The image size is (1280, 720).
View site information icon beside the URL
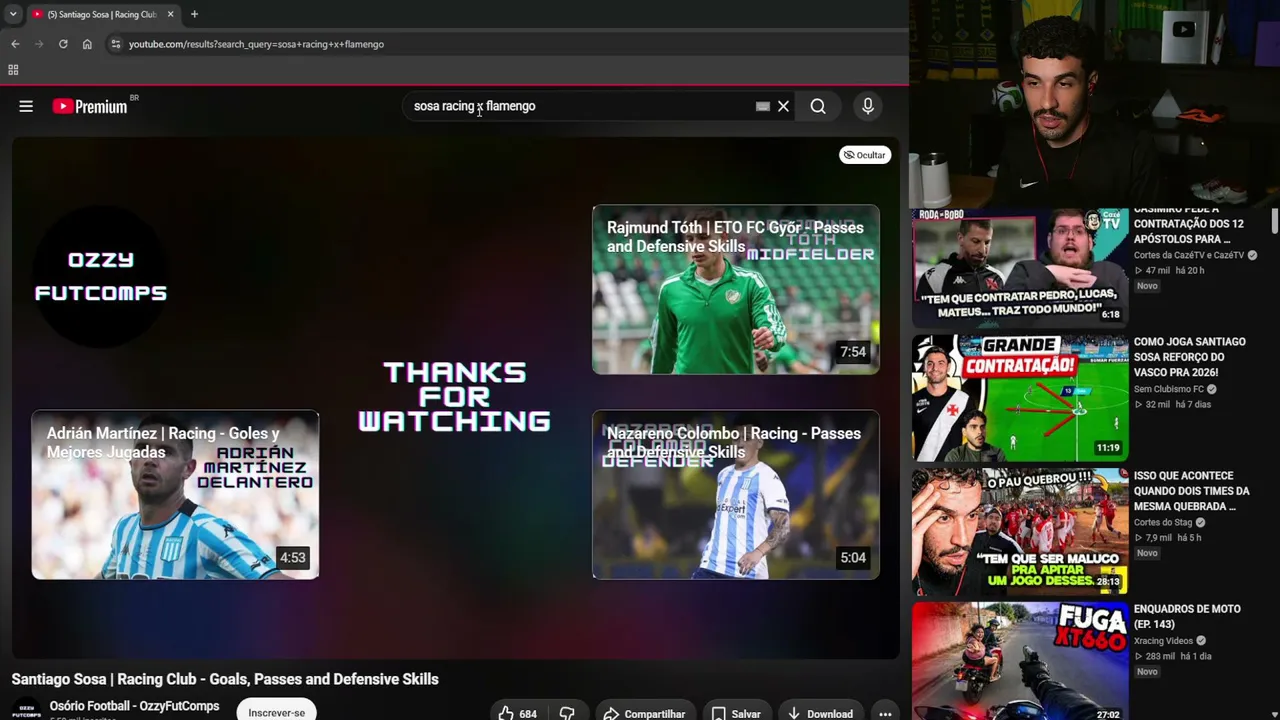click(x=115, y=44)
